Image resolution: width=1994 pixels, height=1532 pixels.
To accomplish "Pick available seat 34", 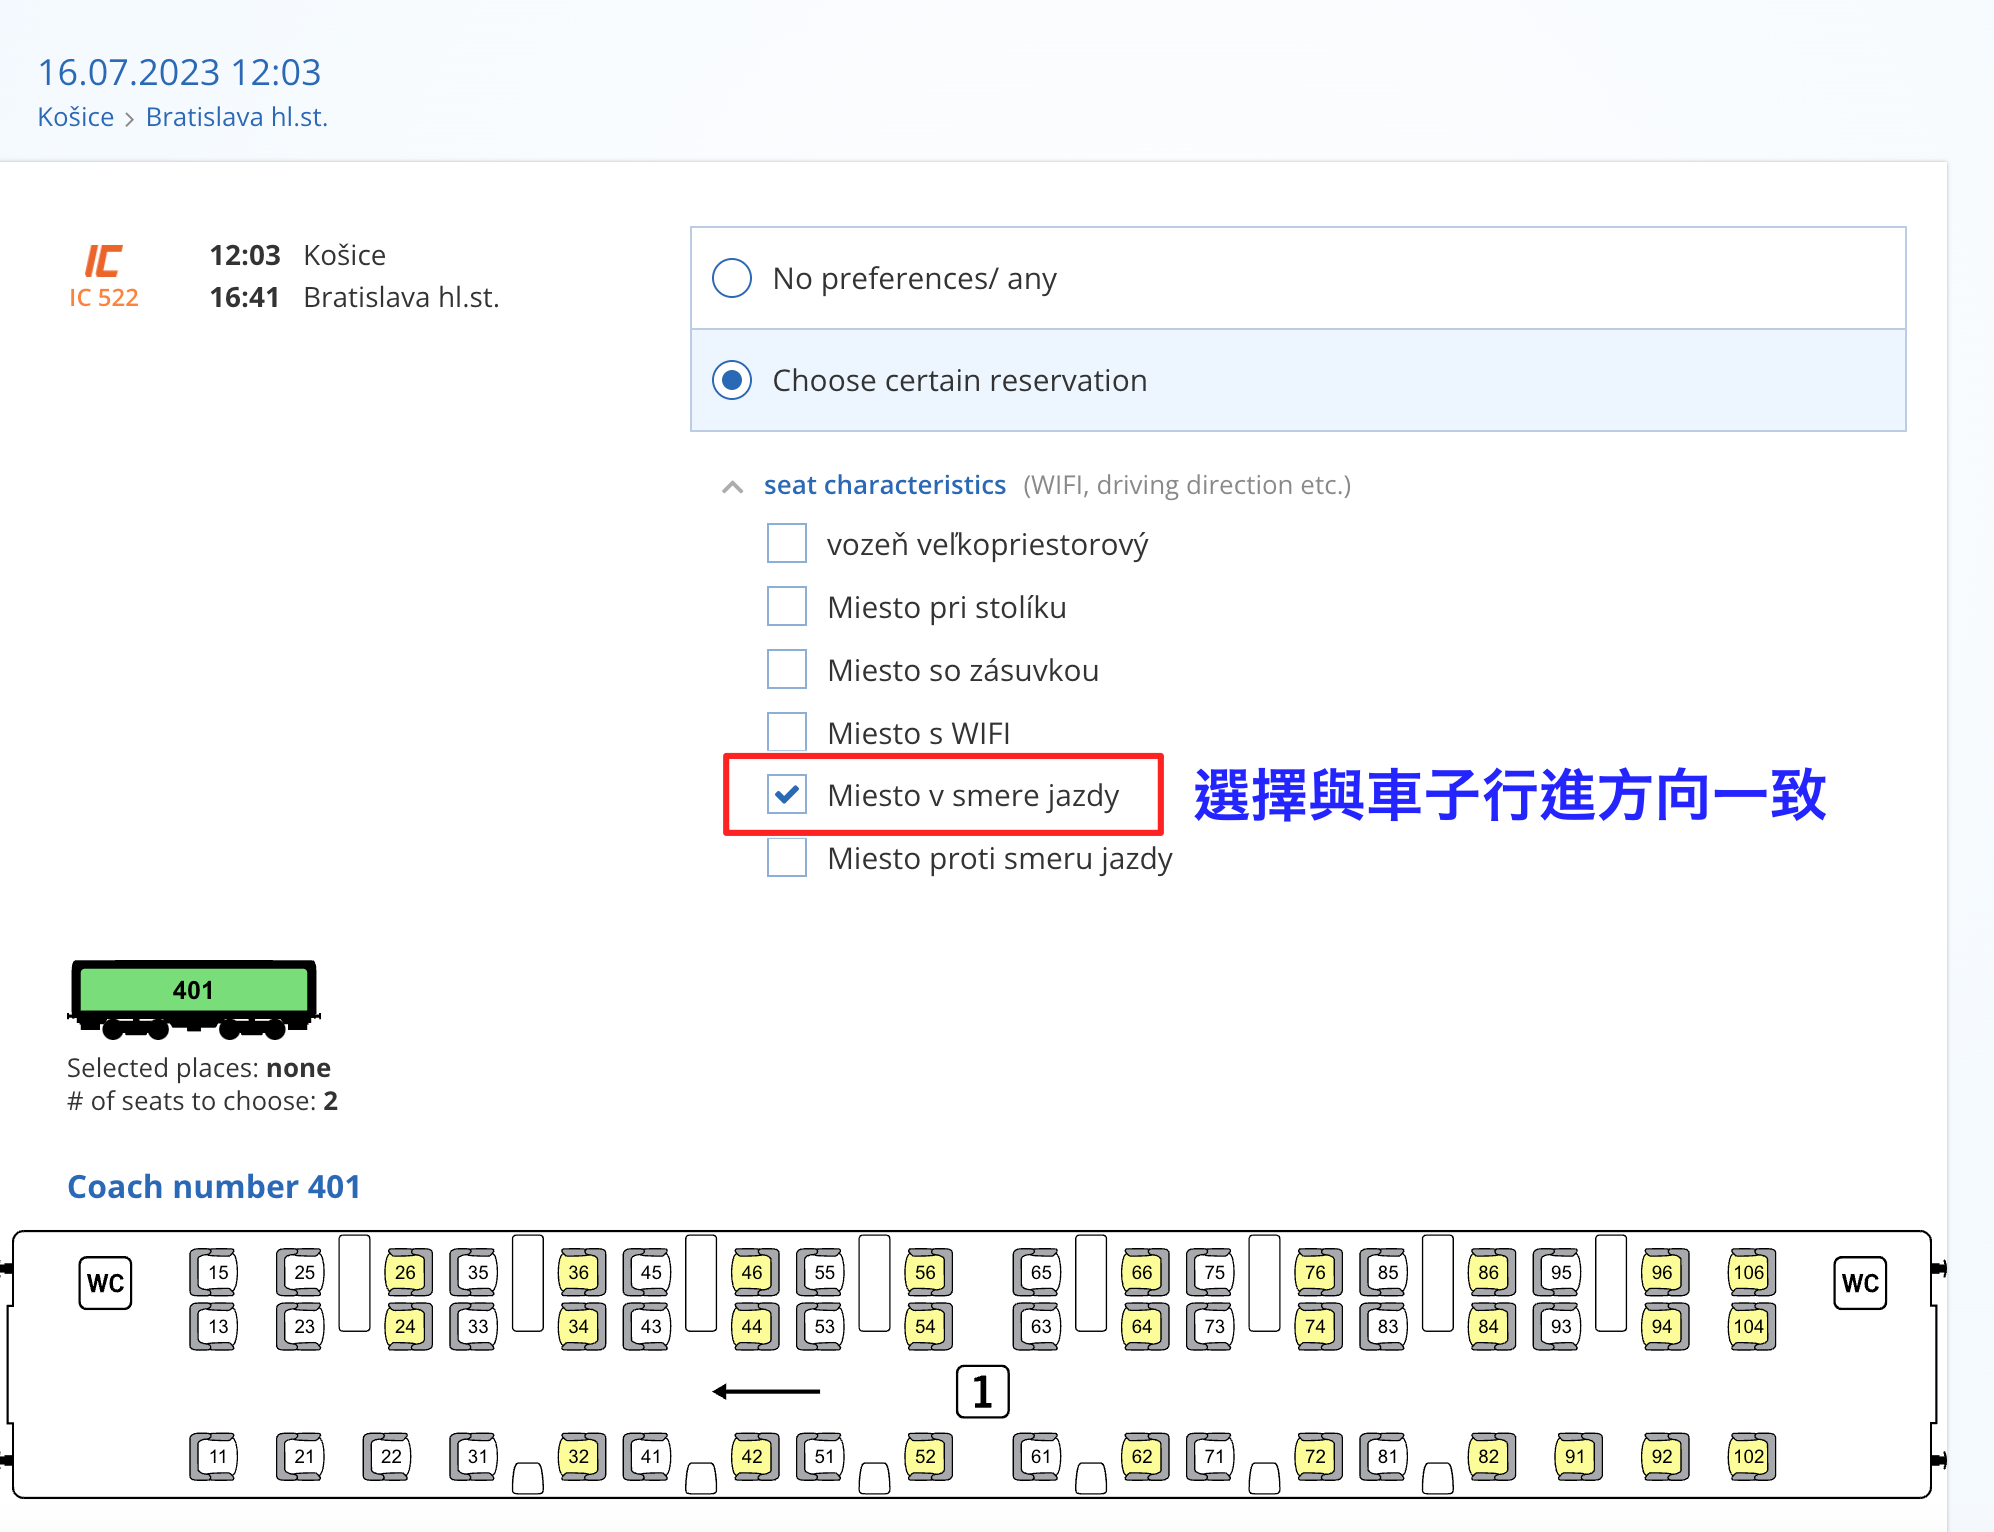I will (x=580, y=1326).
